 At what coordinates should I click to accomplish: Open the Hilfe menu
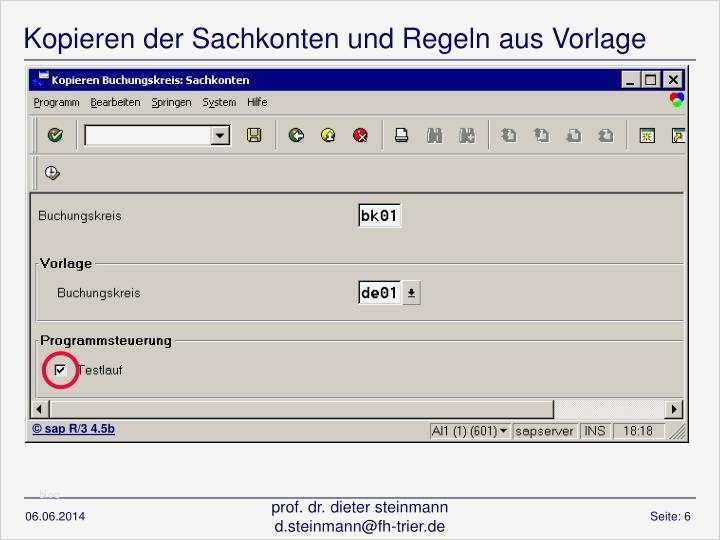point(257,102)
